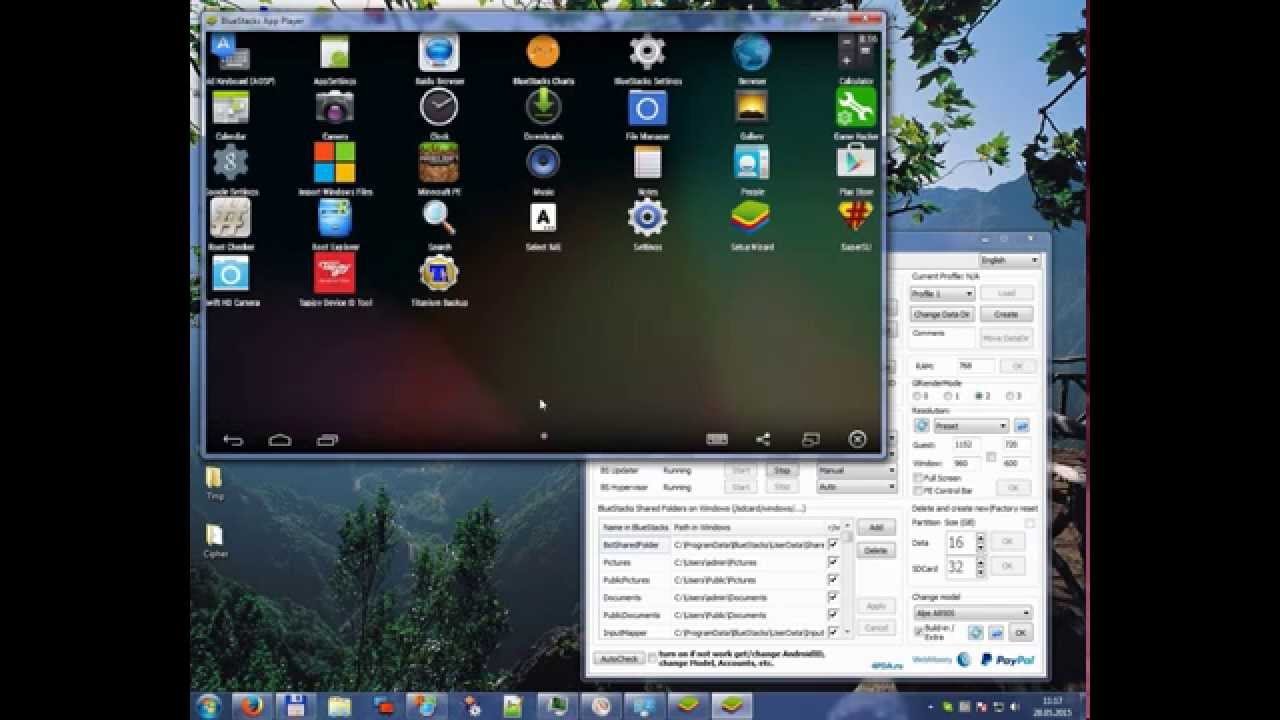Open Root Checker app

click(230, 217)
